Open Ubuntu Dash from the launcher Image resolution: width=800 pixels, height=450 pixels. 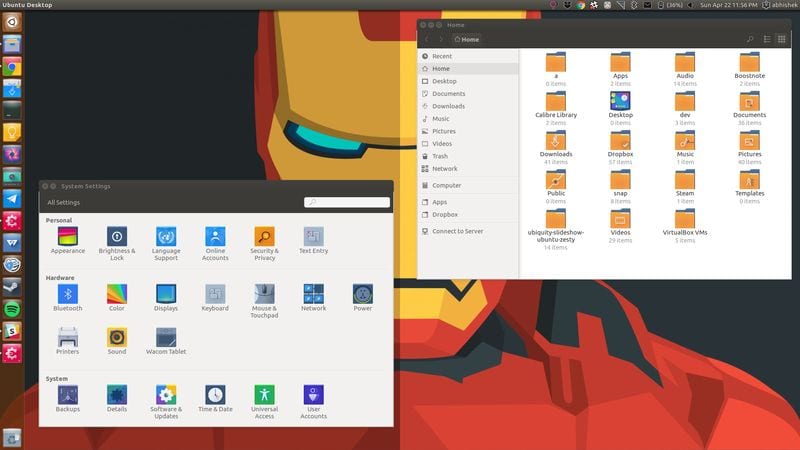[12, 22]
